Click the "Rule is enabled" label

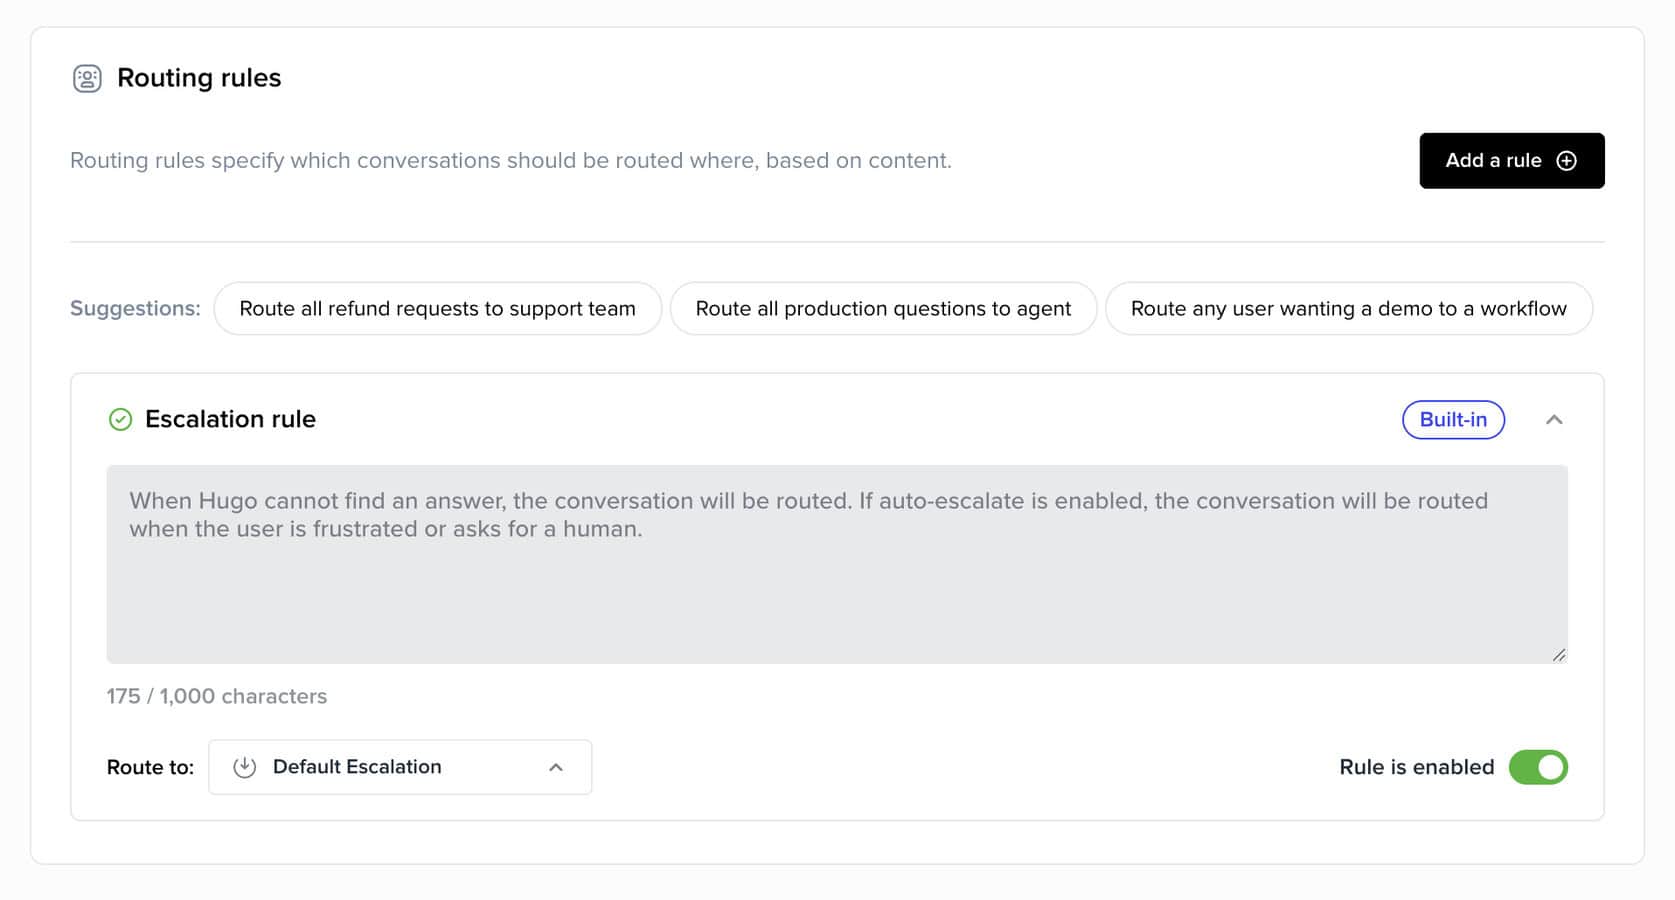(1416, 767)
